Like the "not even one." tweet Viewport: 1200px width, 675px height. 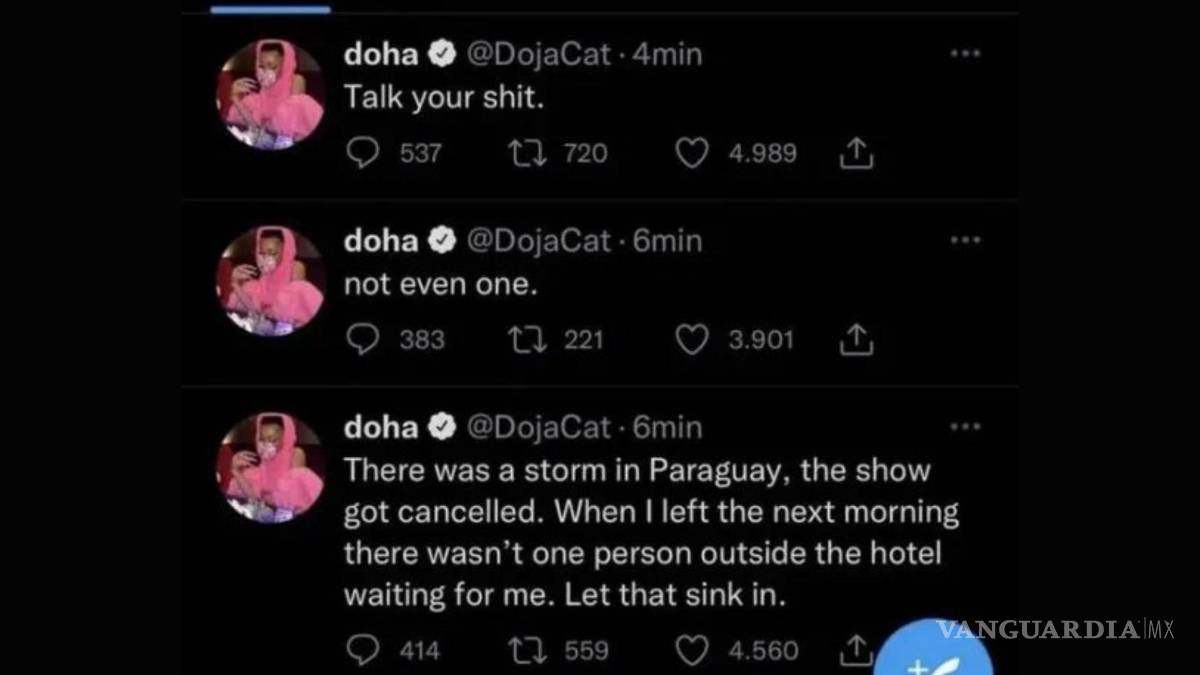tap(692, 338)
